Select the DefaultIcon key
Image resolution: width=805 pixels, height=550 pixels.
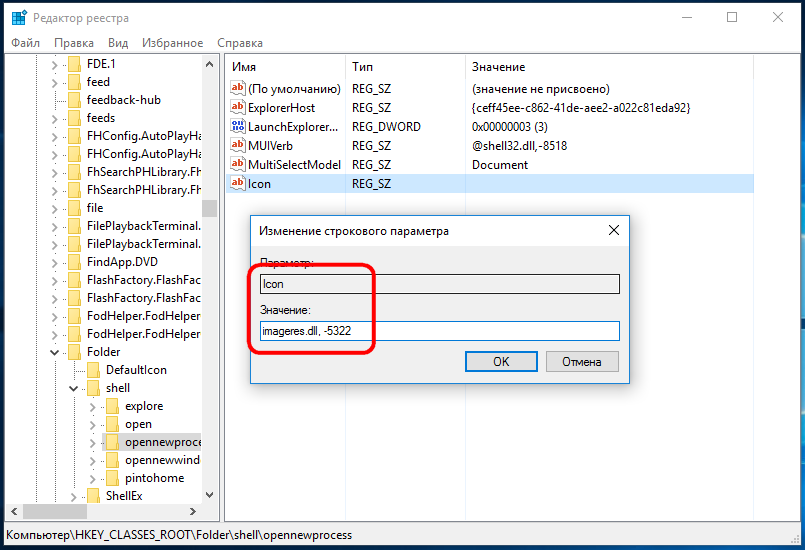[x=136, y=370]
